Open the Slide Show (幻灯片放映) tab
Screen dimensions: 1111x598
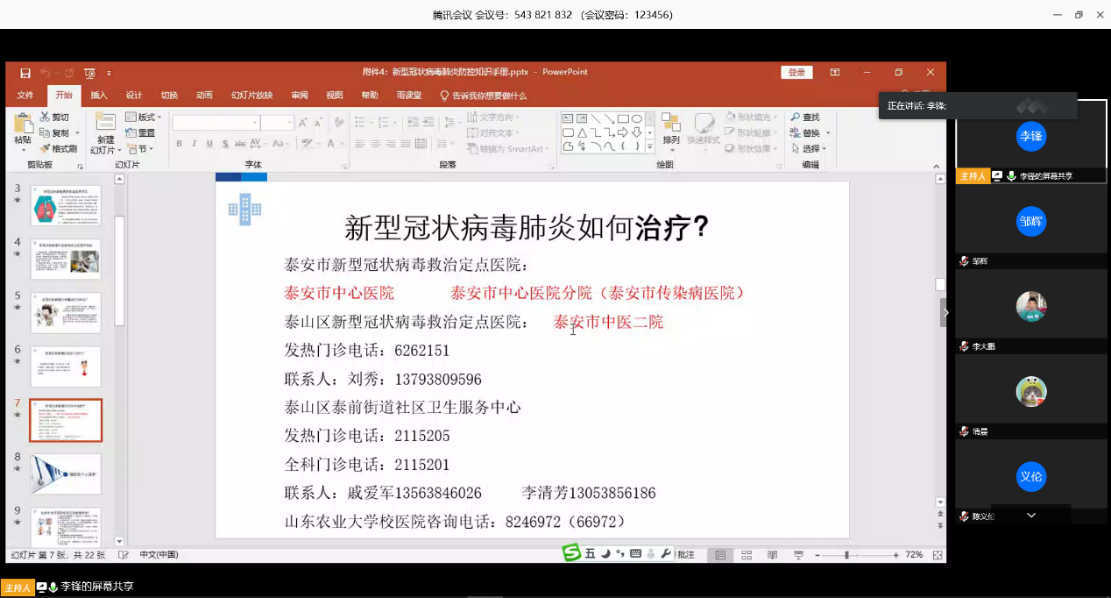(252, 95)
